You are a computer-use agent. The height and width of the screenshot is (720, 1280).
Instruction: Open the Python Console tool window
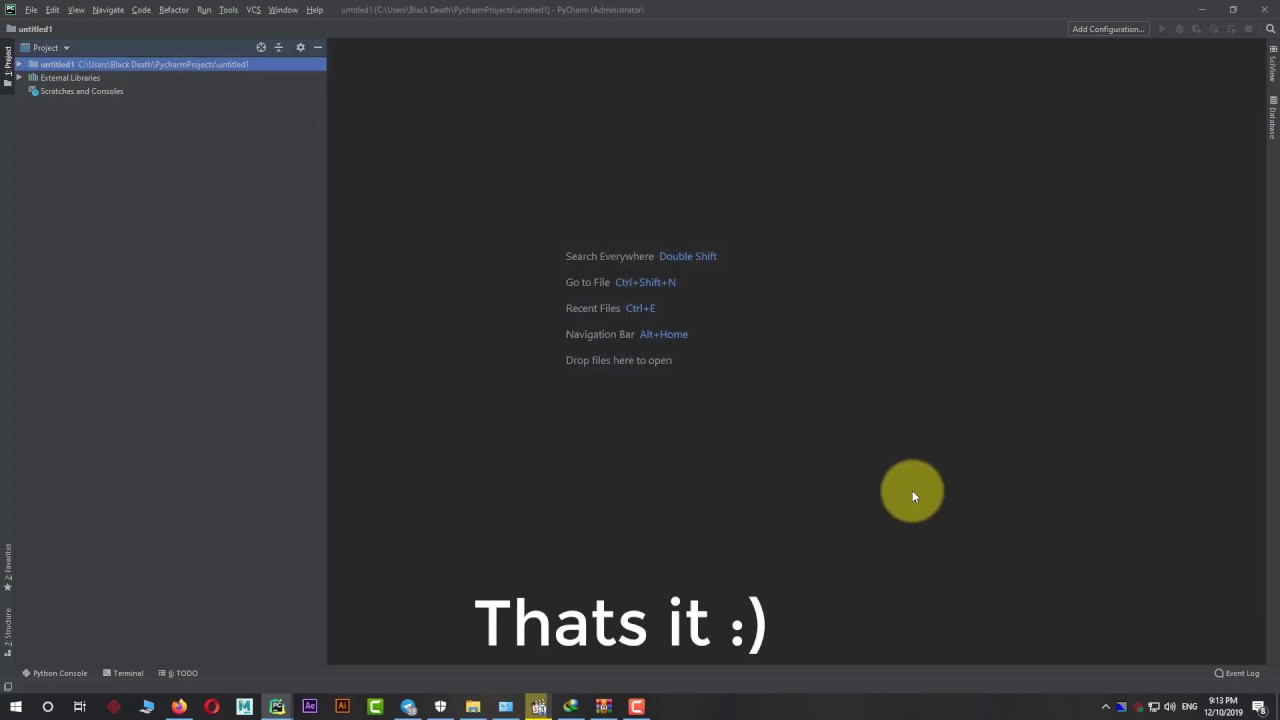tap(55, 673)
